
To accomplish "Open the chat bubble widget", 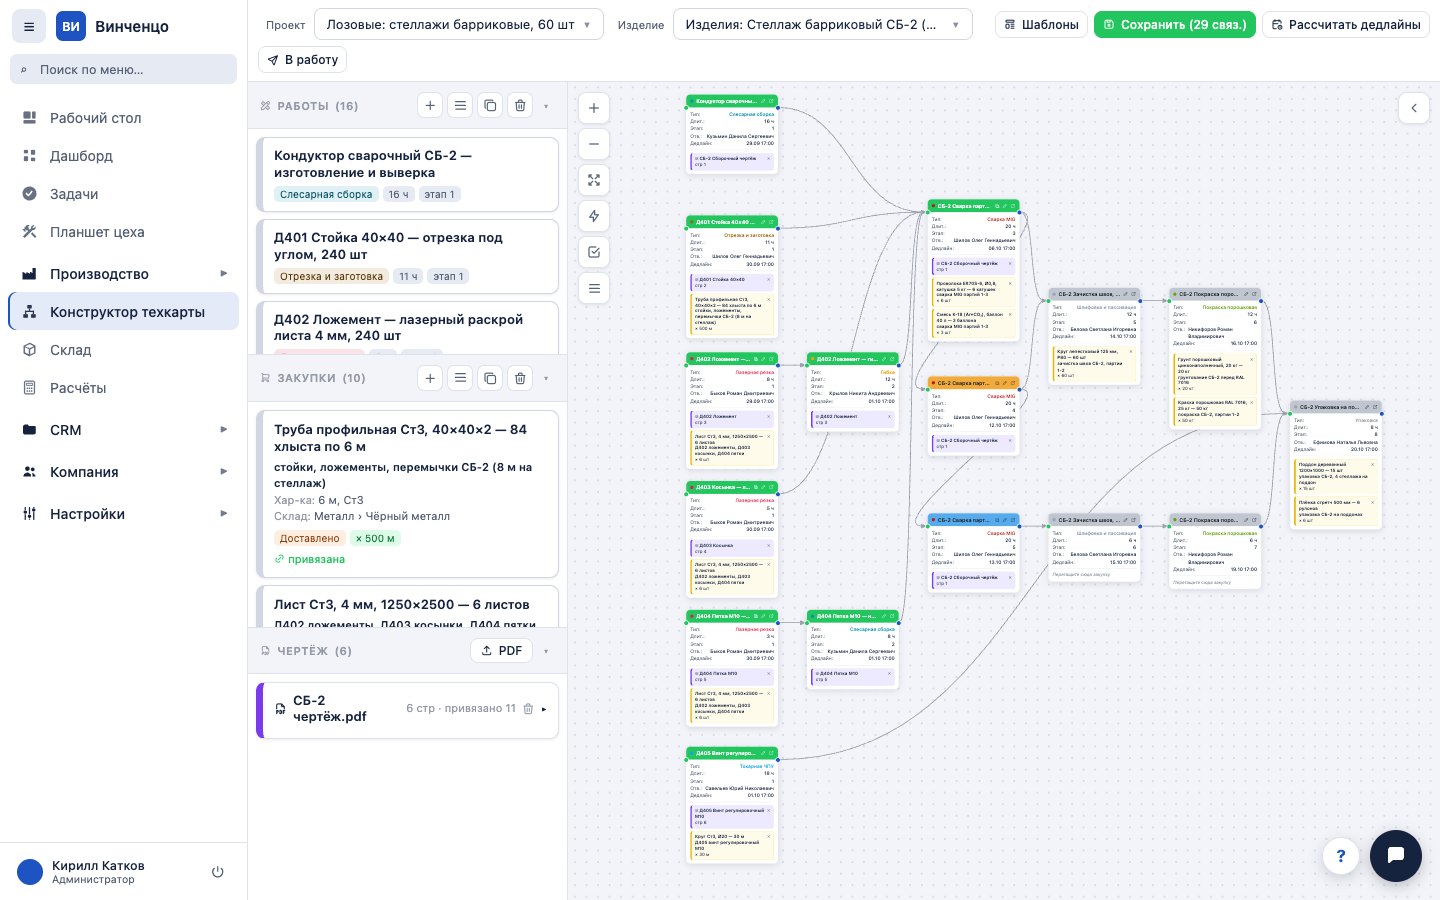I will [1396, 856].
